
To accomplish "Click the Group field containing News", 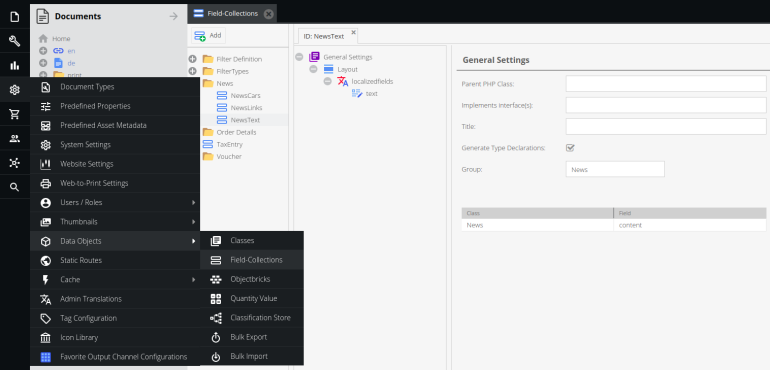I will [x=615, y=169].
